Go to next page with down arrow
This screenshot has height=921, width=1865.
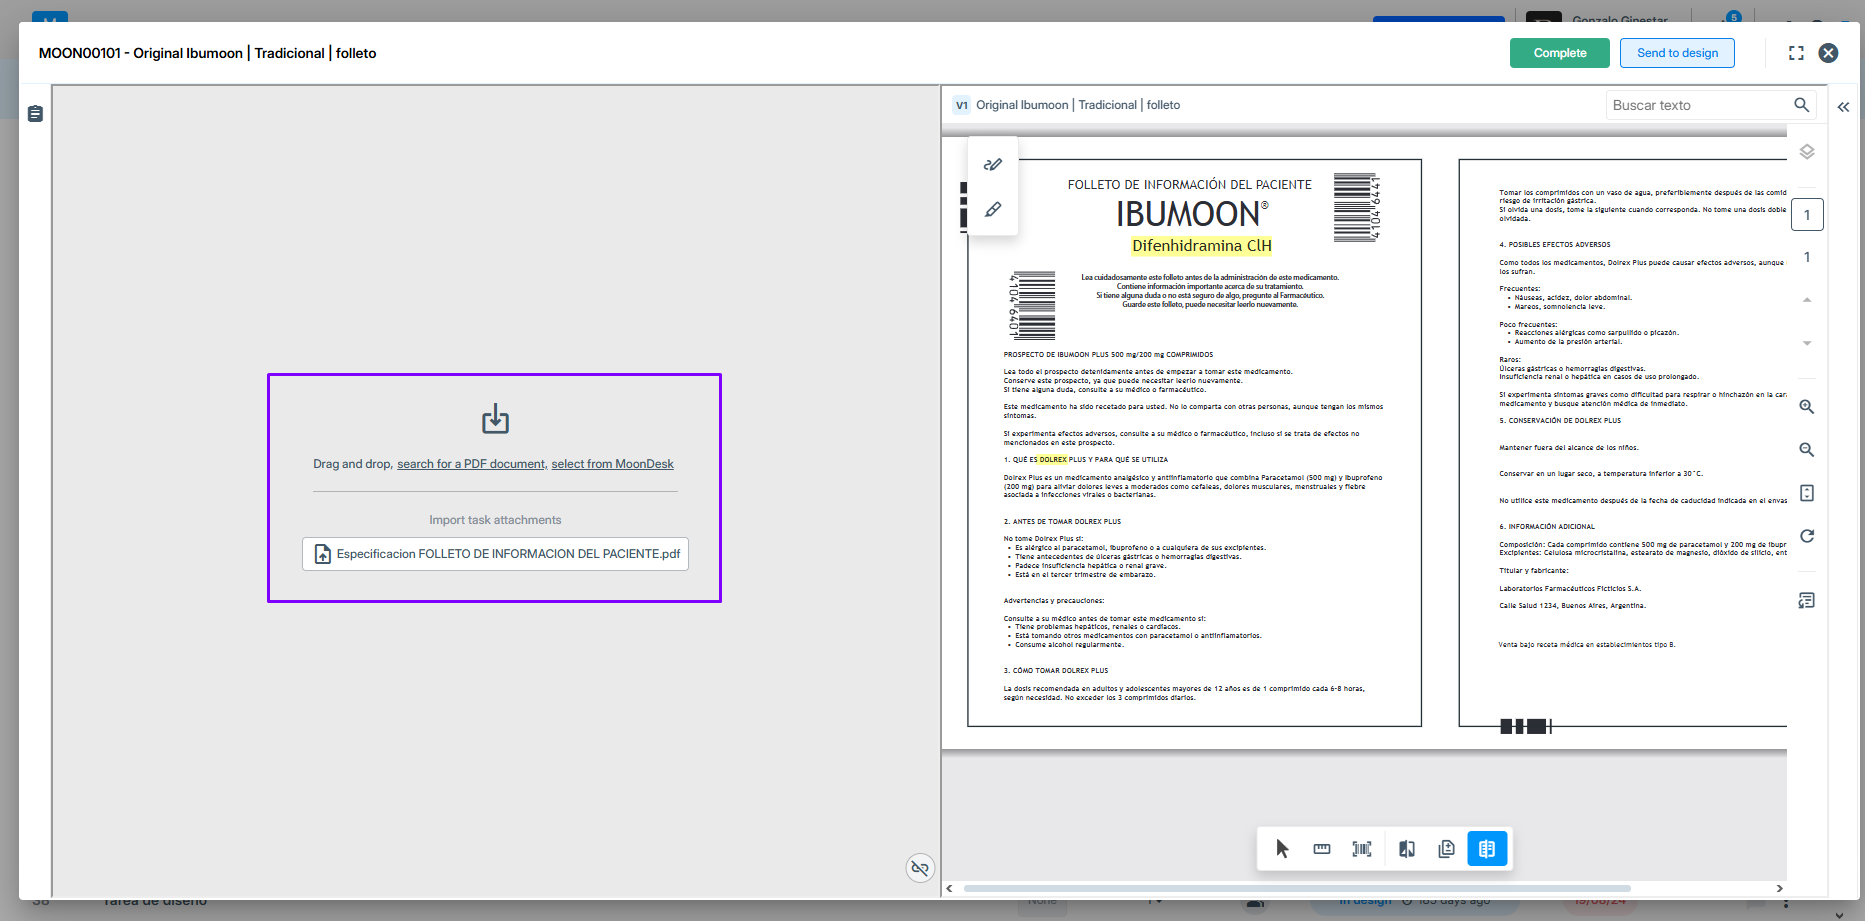[x=1807, y=343]
